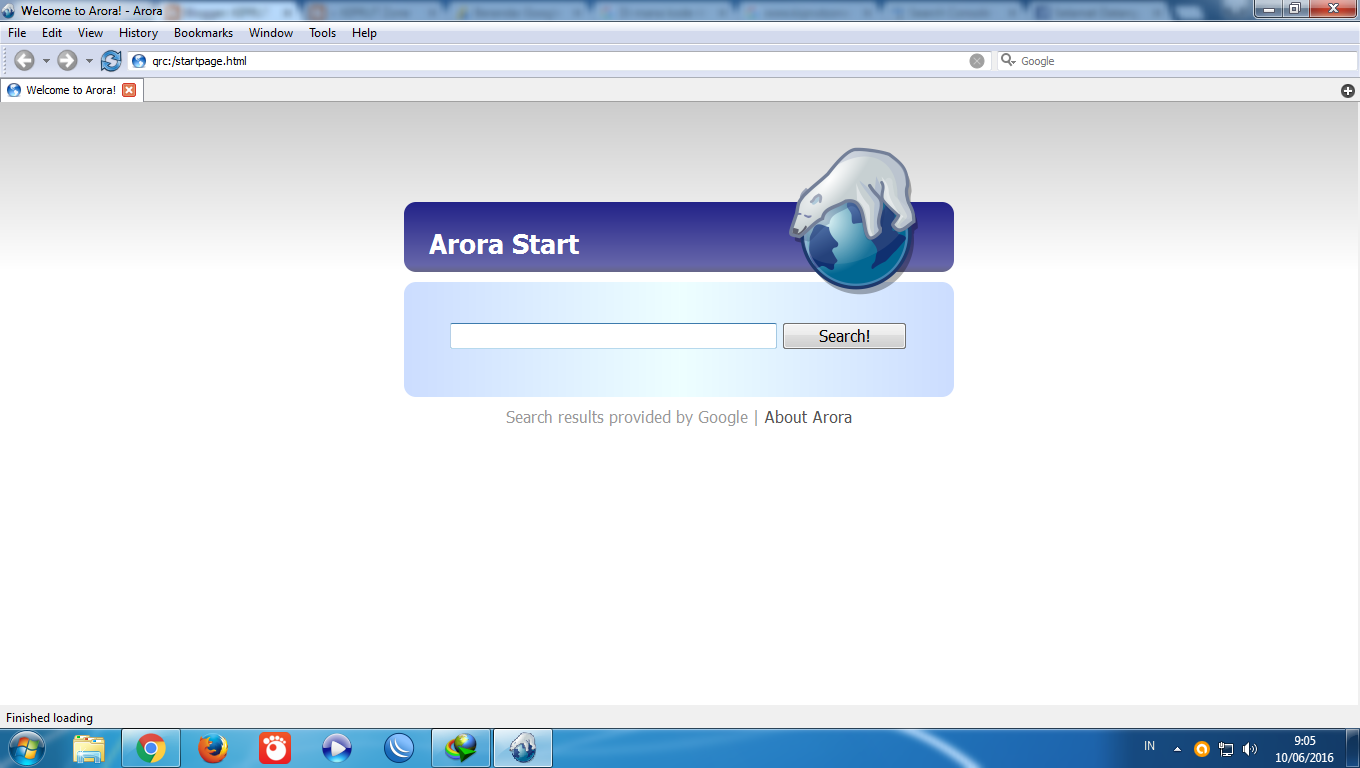Clear the address bar using the X icon
Image resolution: width=1360 pixels, height=768 pixels.
coord(977,60)
